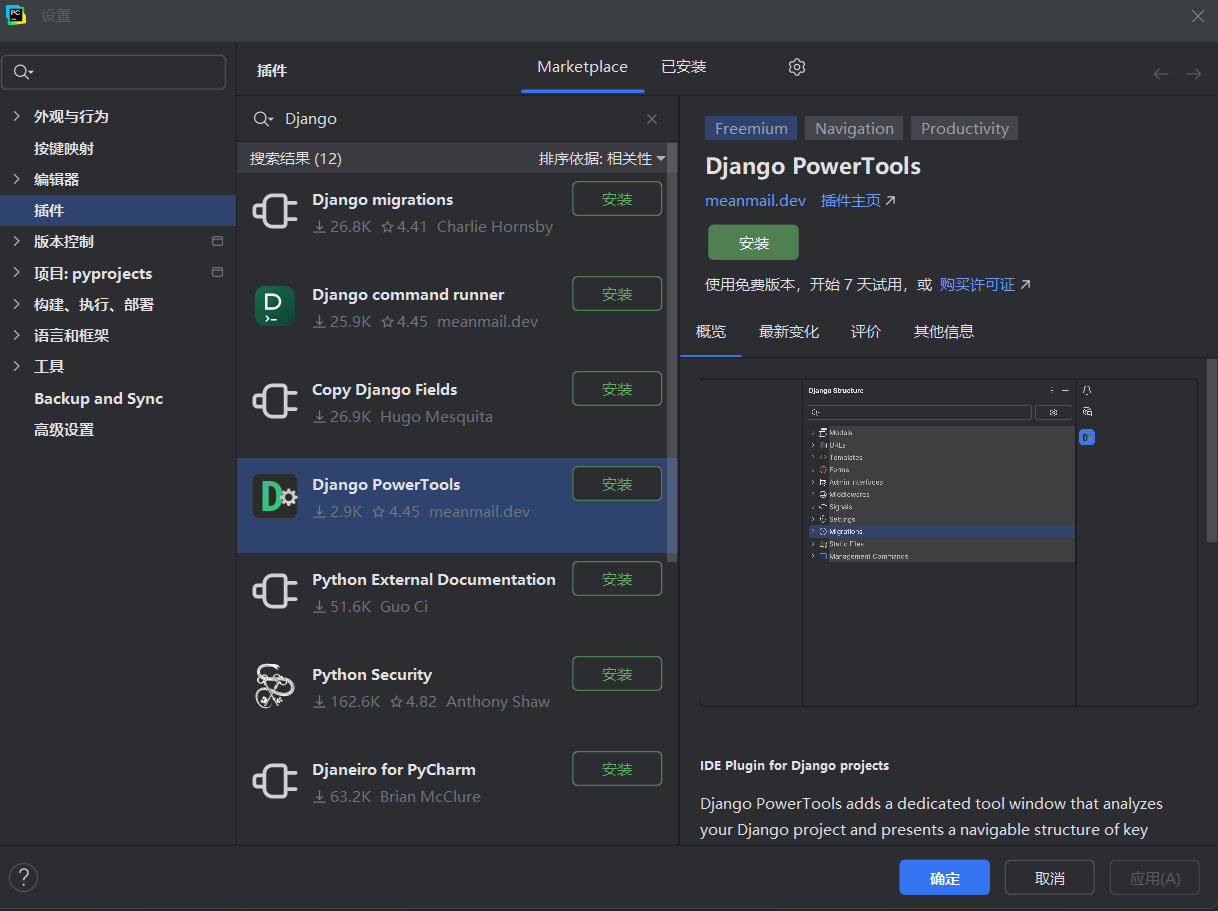Install Django migrations plugin
This screenshot has width=1218, height=911.
[617, 199]
